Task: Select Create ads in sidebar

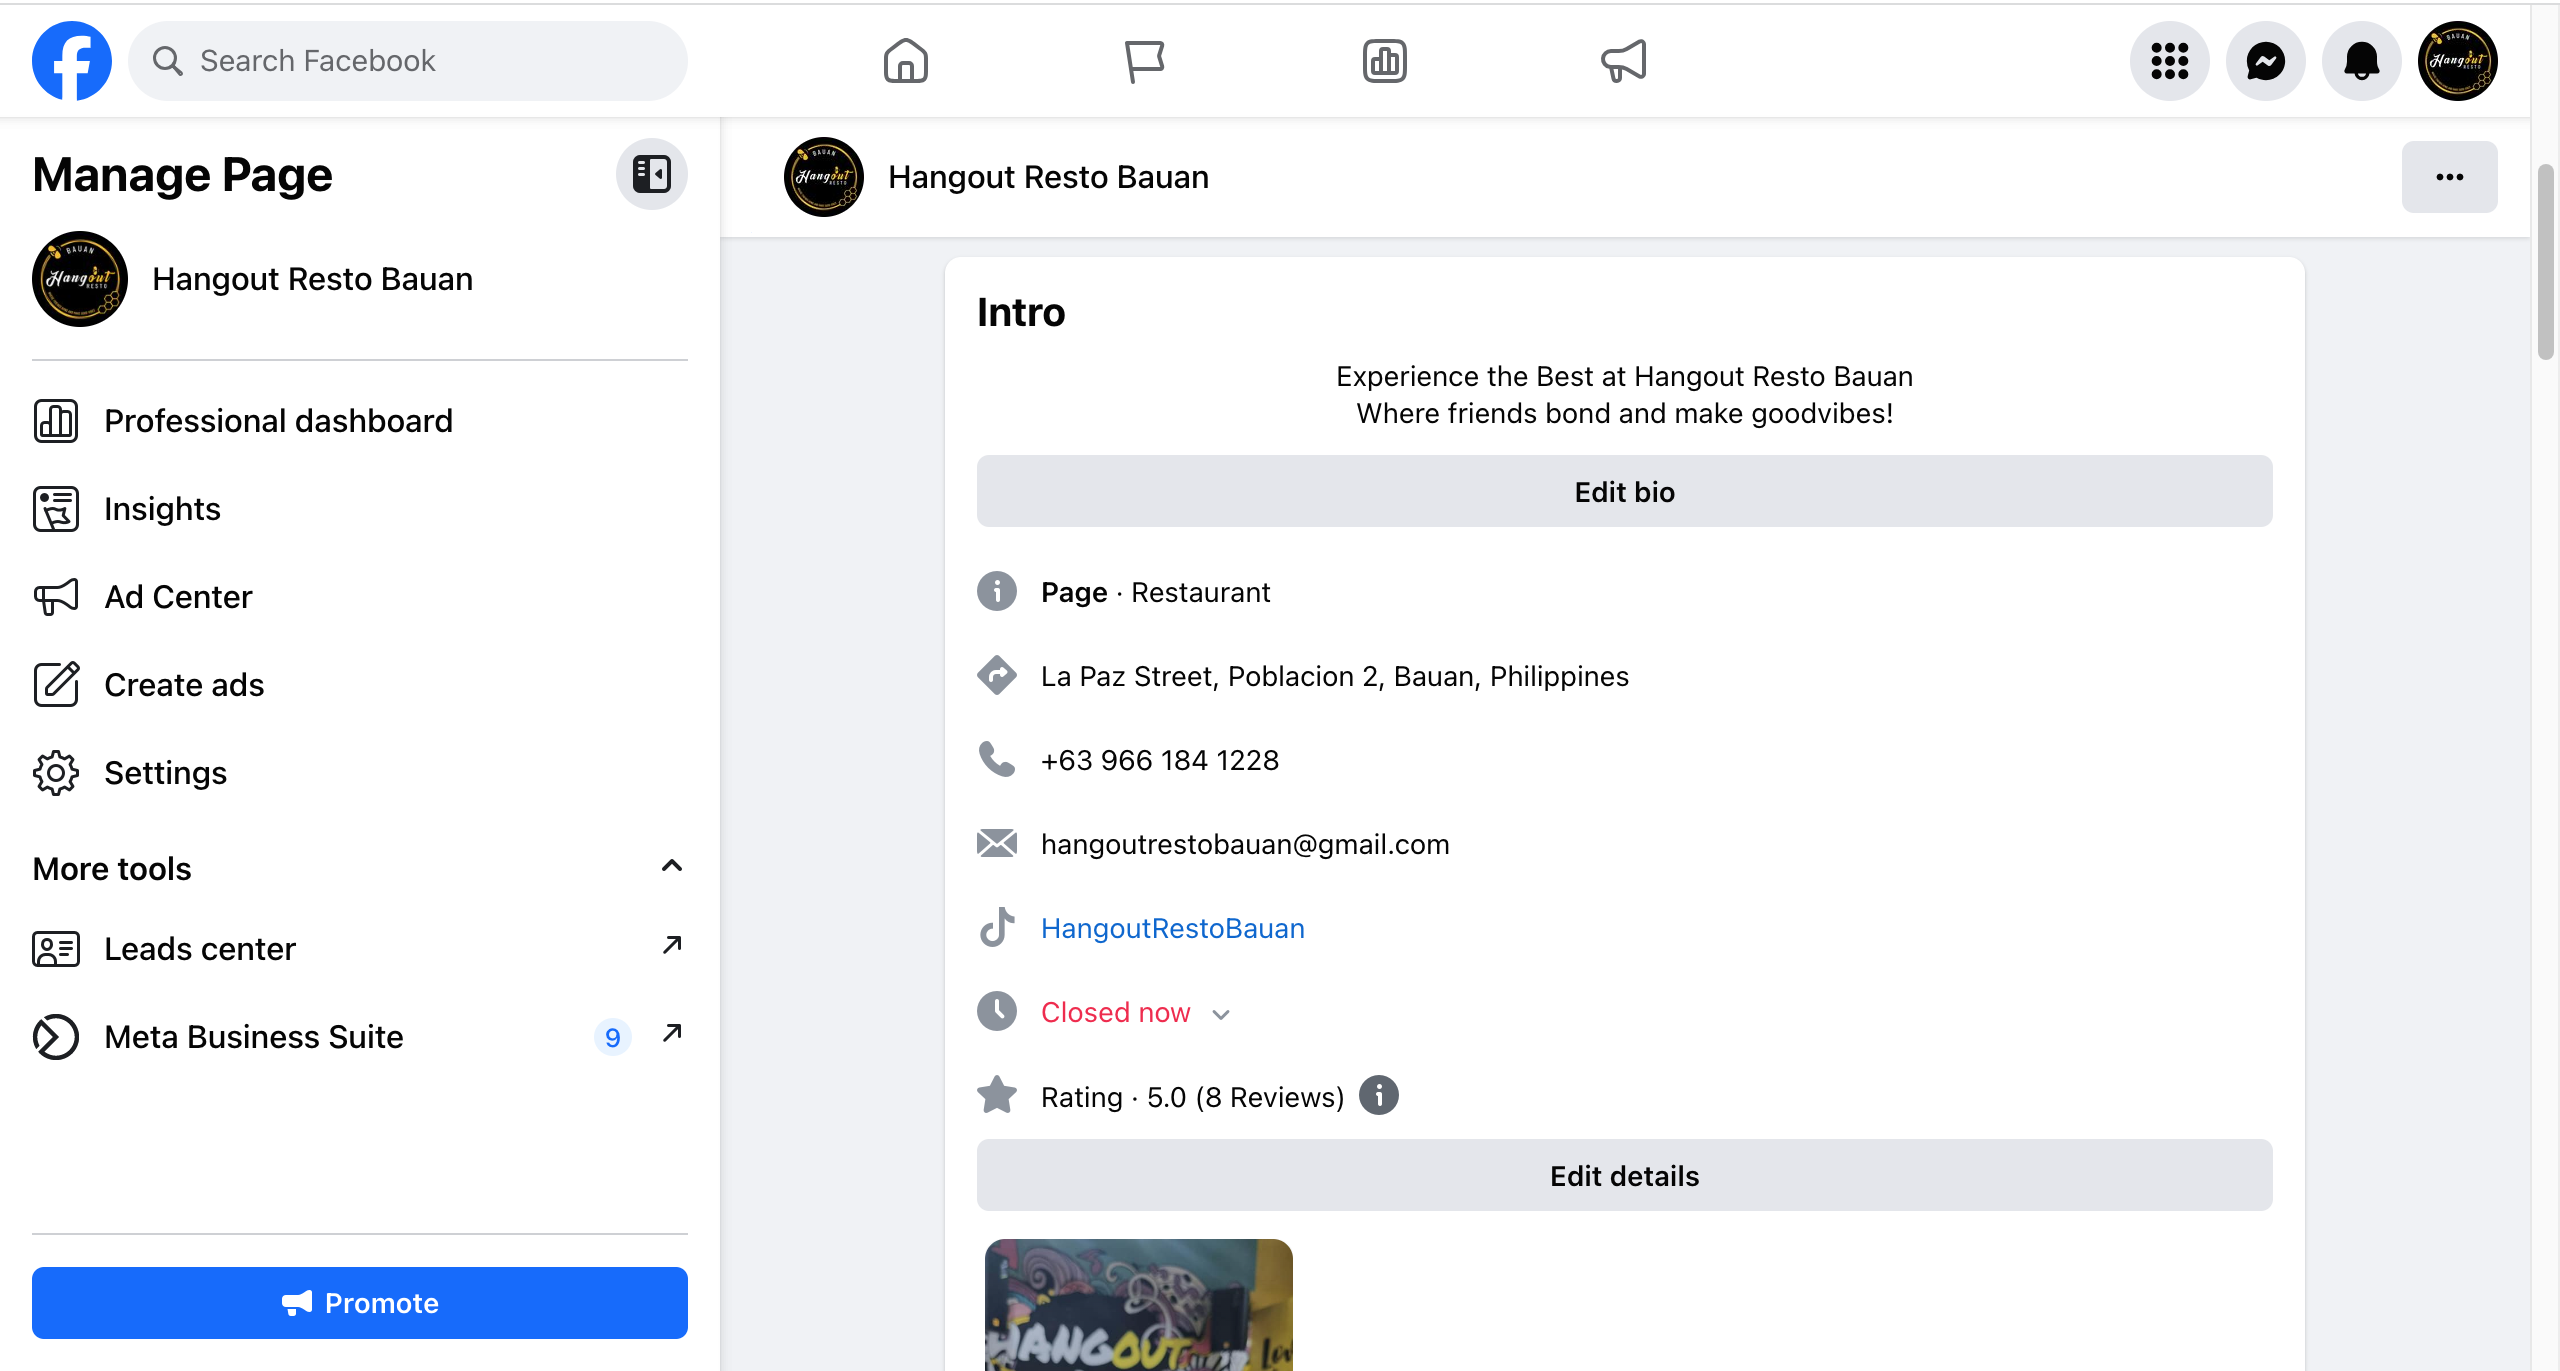Action: click(360, 685)
